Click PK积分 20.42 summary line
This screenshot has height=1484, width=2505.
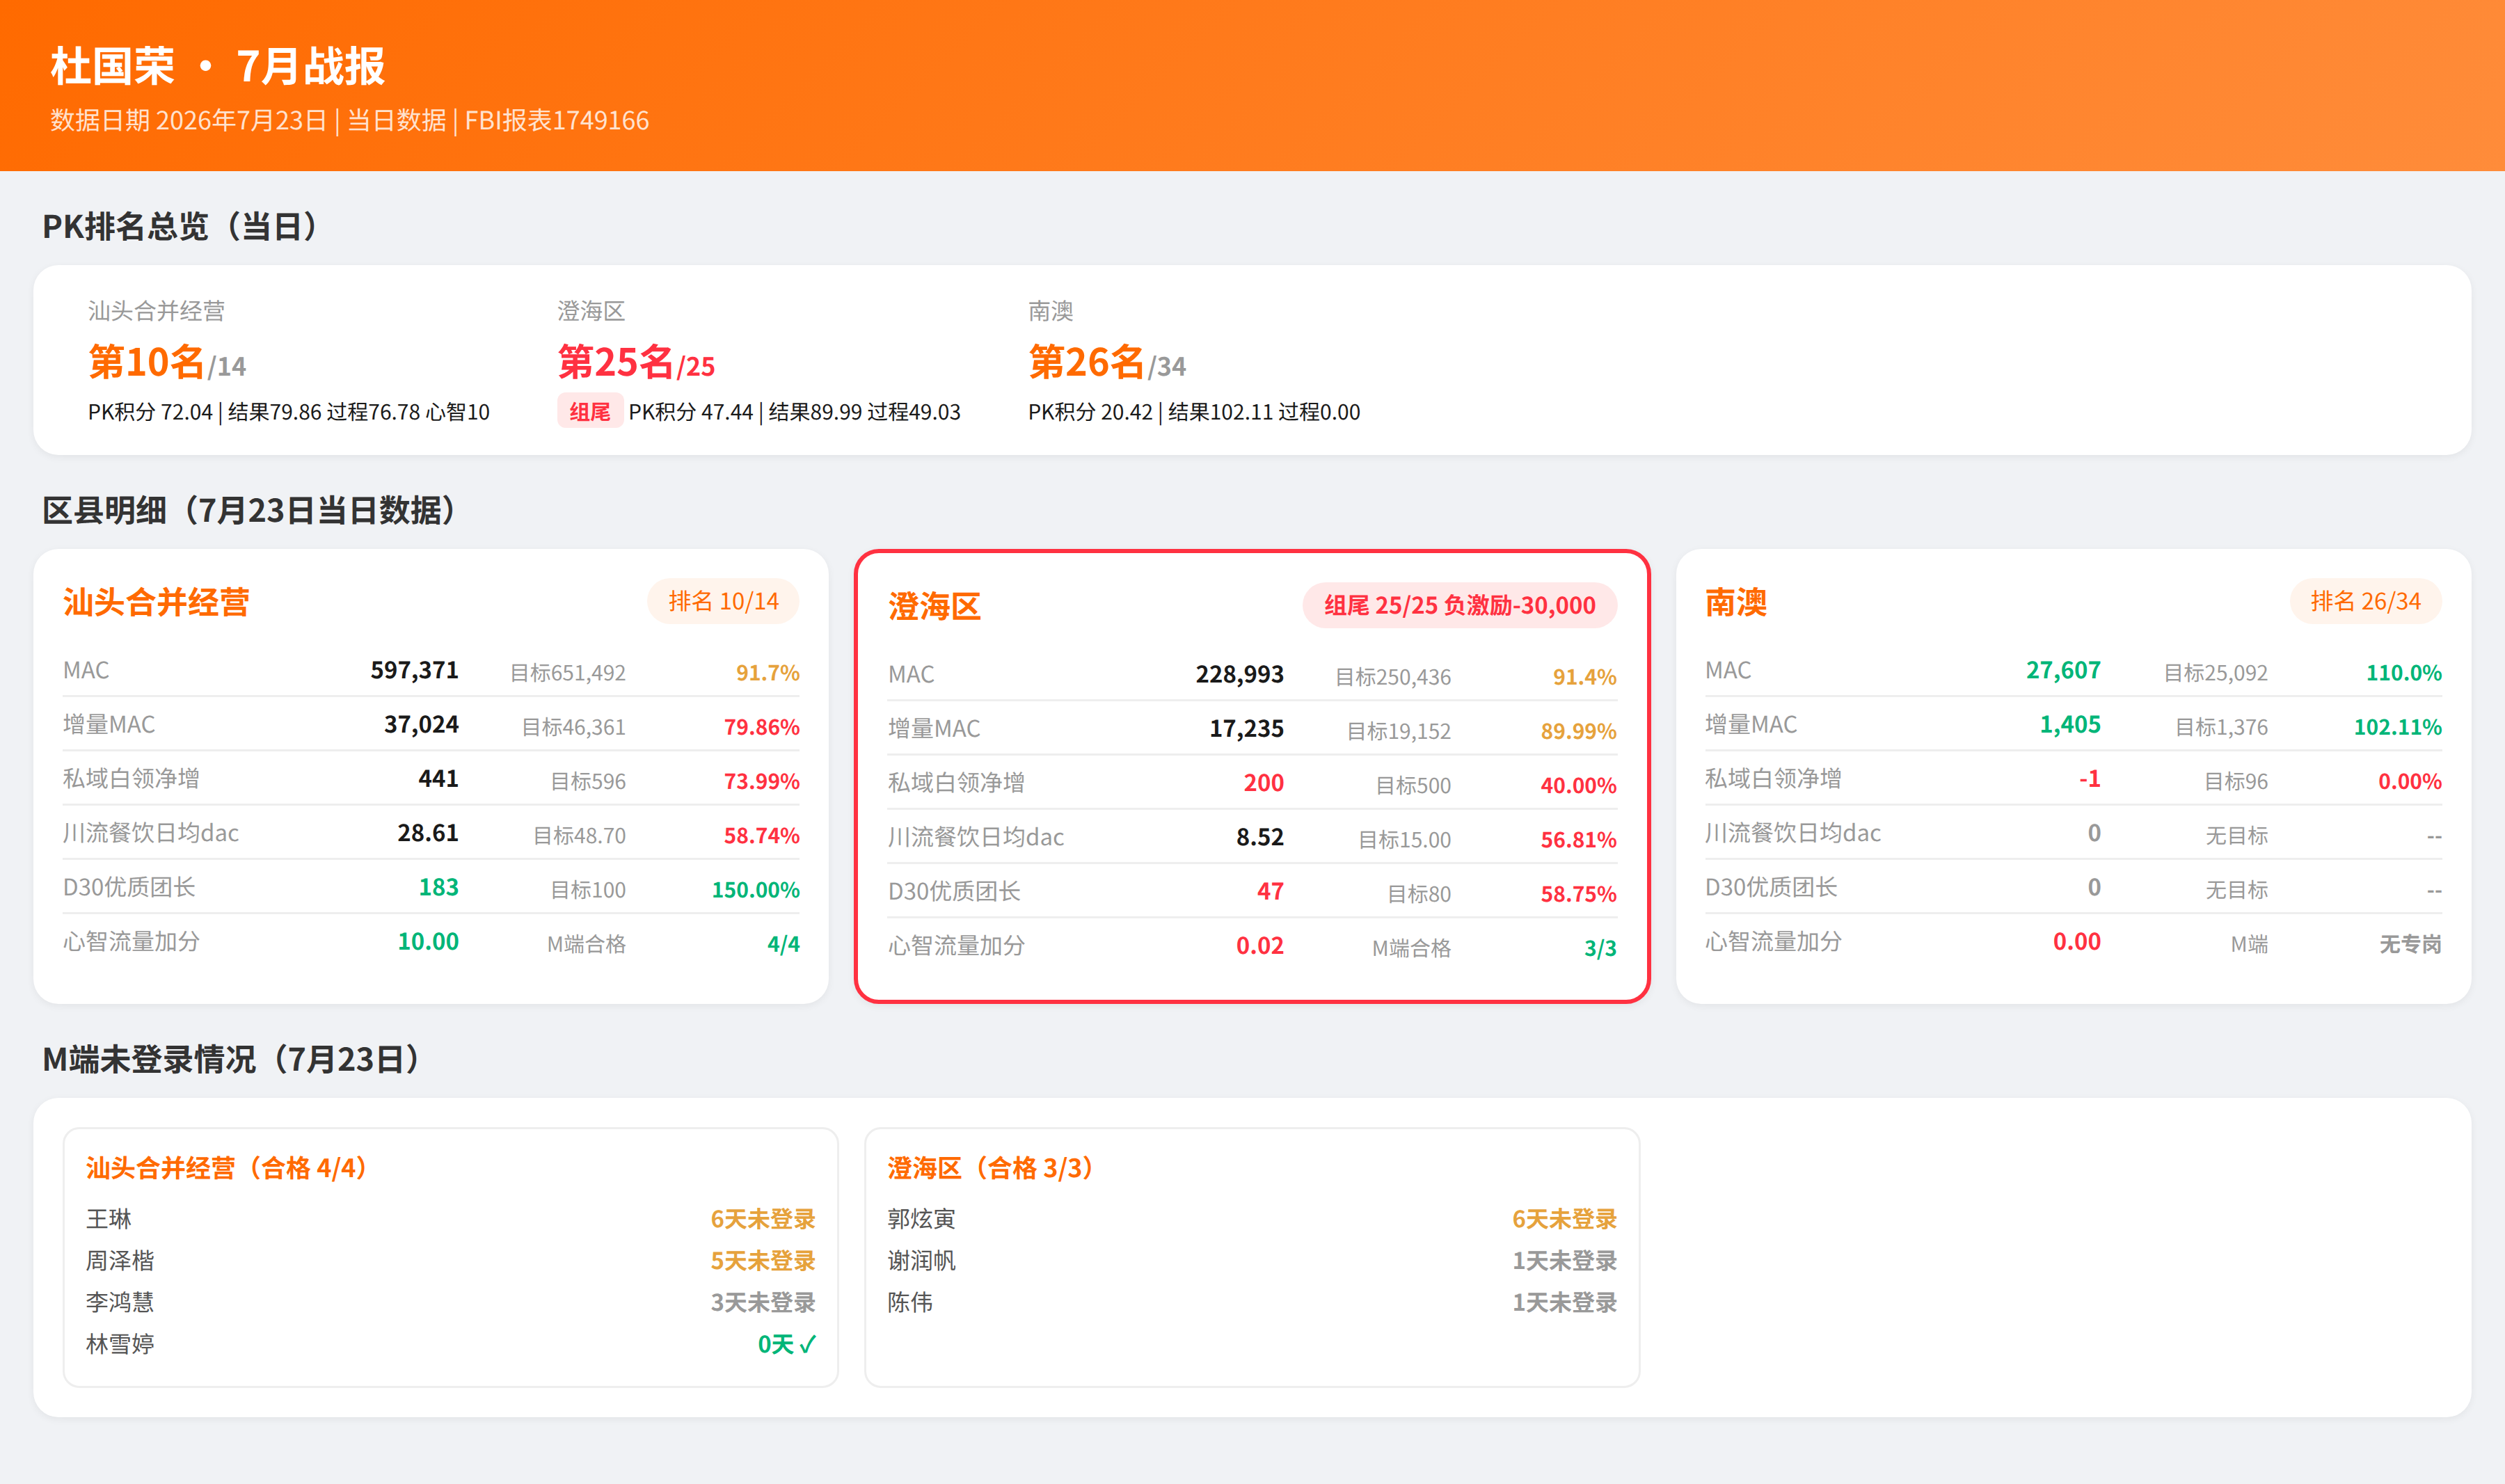1194,412
